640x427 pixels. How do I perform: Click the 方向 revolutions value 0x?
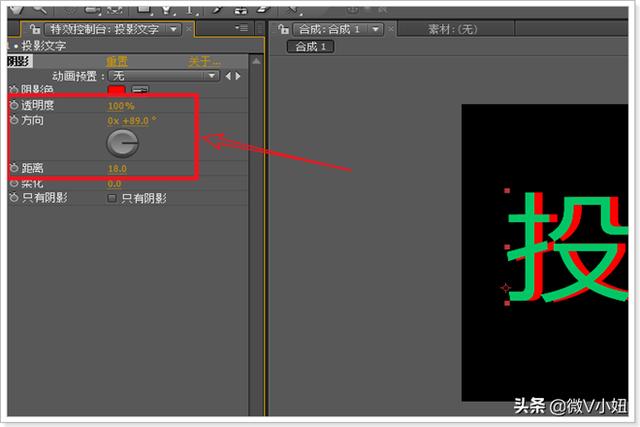[113, 121]
